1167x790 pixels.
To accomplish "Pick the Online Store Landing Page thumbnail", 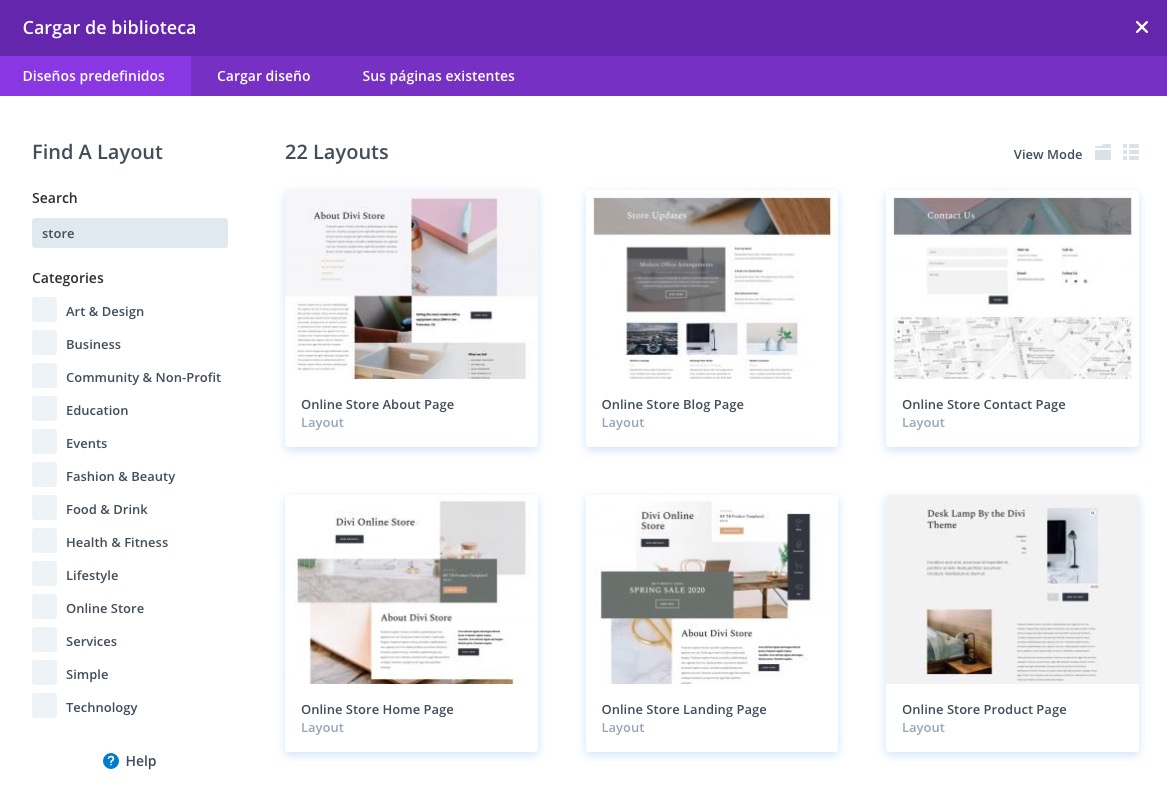I will 711,592.
